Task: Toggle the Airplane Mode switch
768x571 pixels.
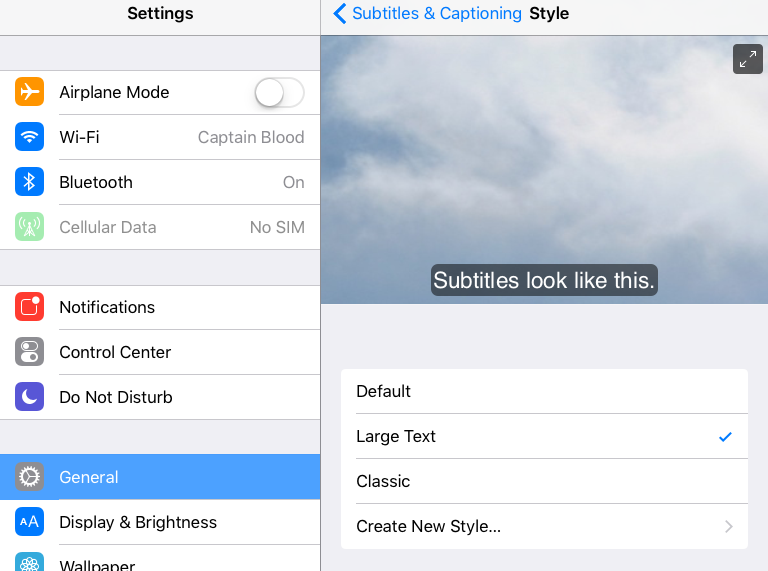Action: tap(279, 92)
